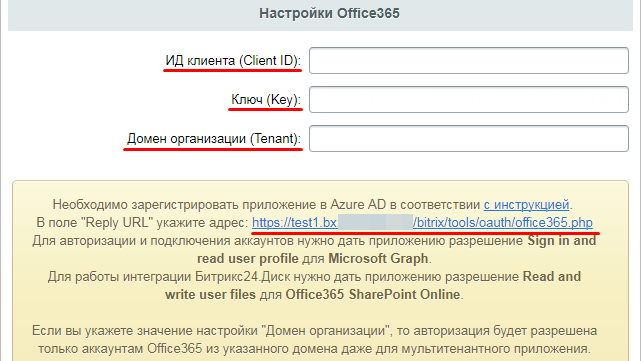Click the 'Office365 SharePoint Online' bold text
Image resolution: width=641 pixels, height=361 pixels.
coord(373,294)
